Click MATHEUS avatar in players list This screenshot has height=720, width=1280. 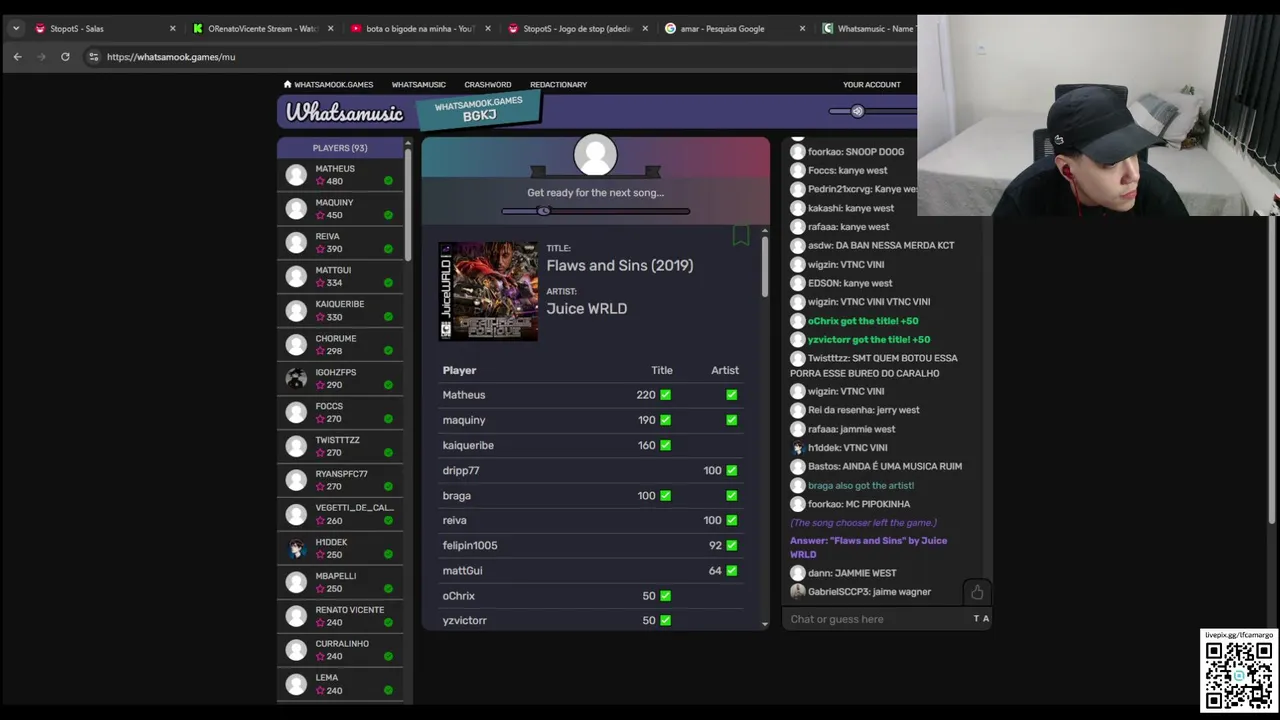pos(296,175)
